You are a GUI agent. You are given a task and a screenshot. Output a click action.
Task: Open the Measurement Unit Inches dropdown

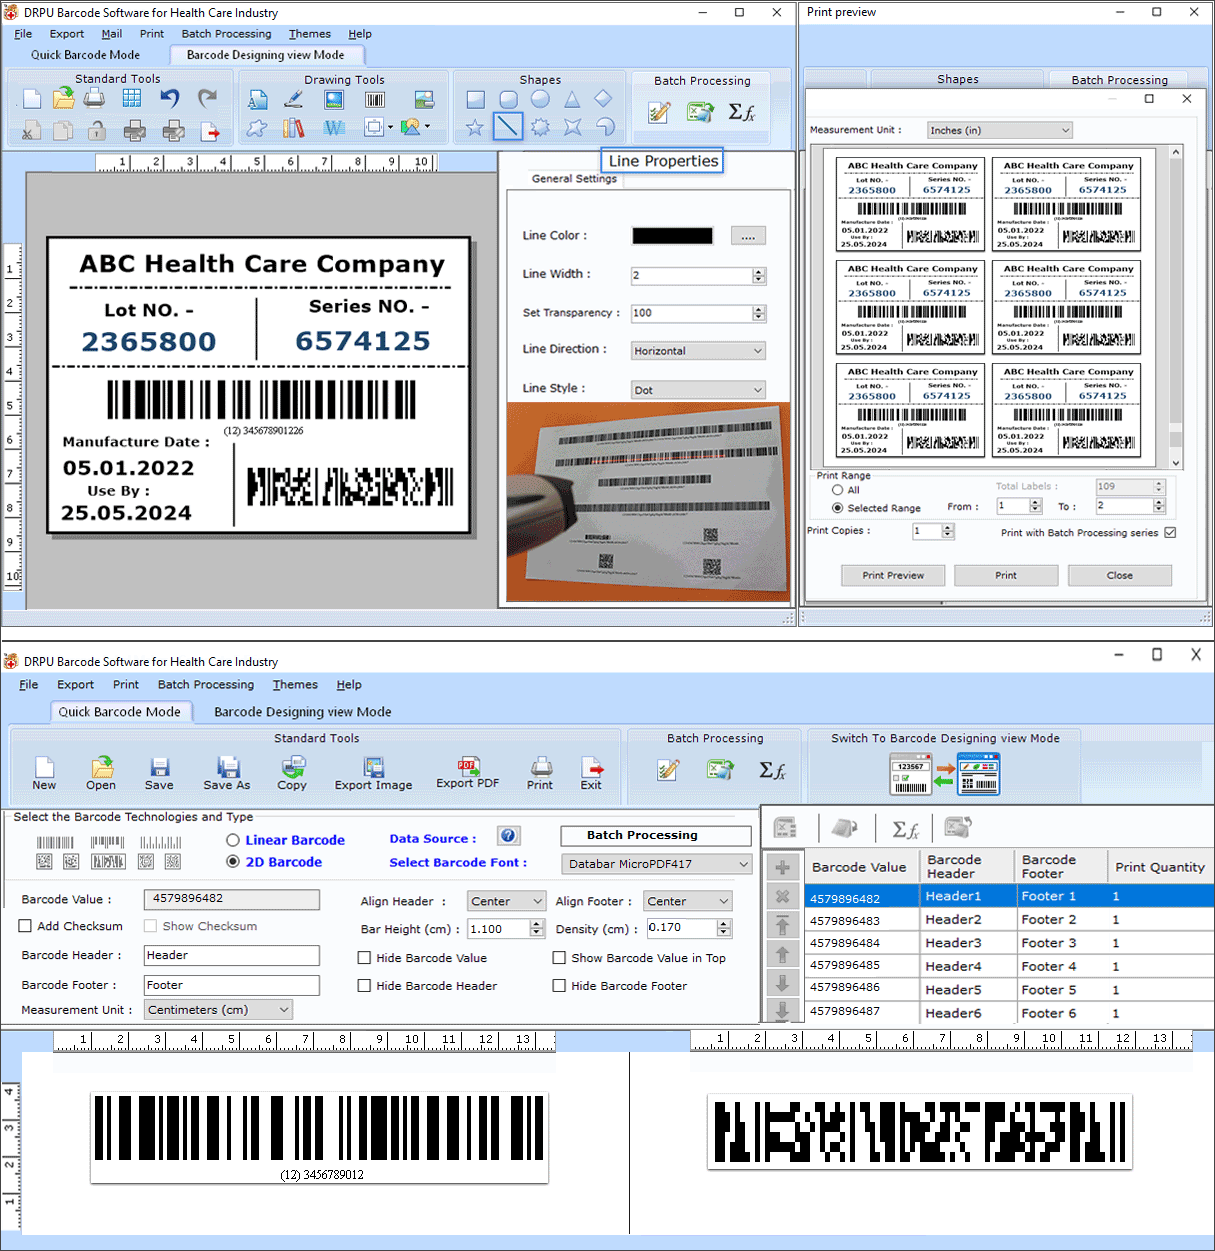click(999, 130)
